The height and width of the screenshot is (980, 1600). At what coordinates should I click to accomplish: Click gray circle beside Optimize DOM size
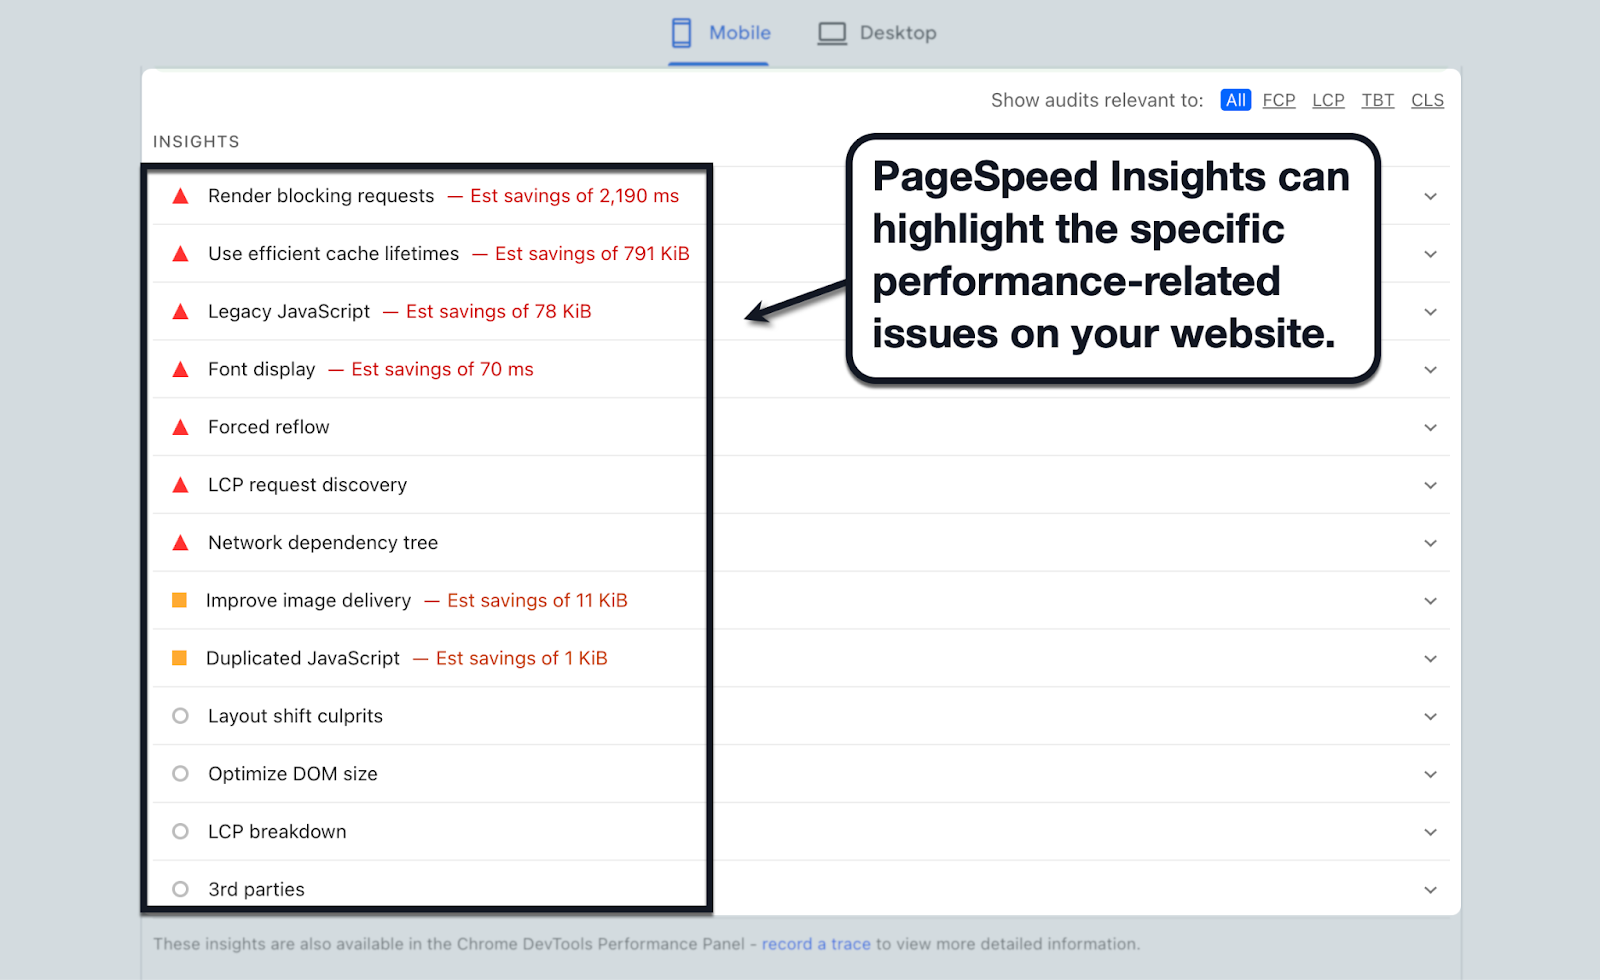pyautogui.click(x=180, y=774)
